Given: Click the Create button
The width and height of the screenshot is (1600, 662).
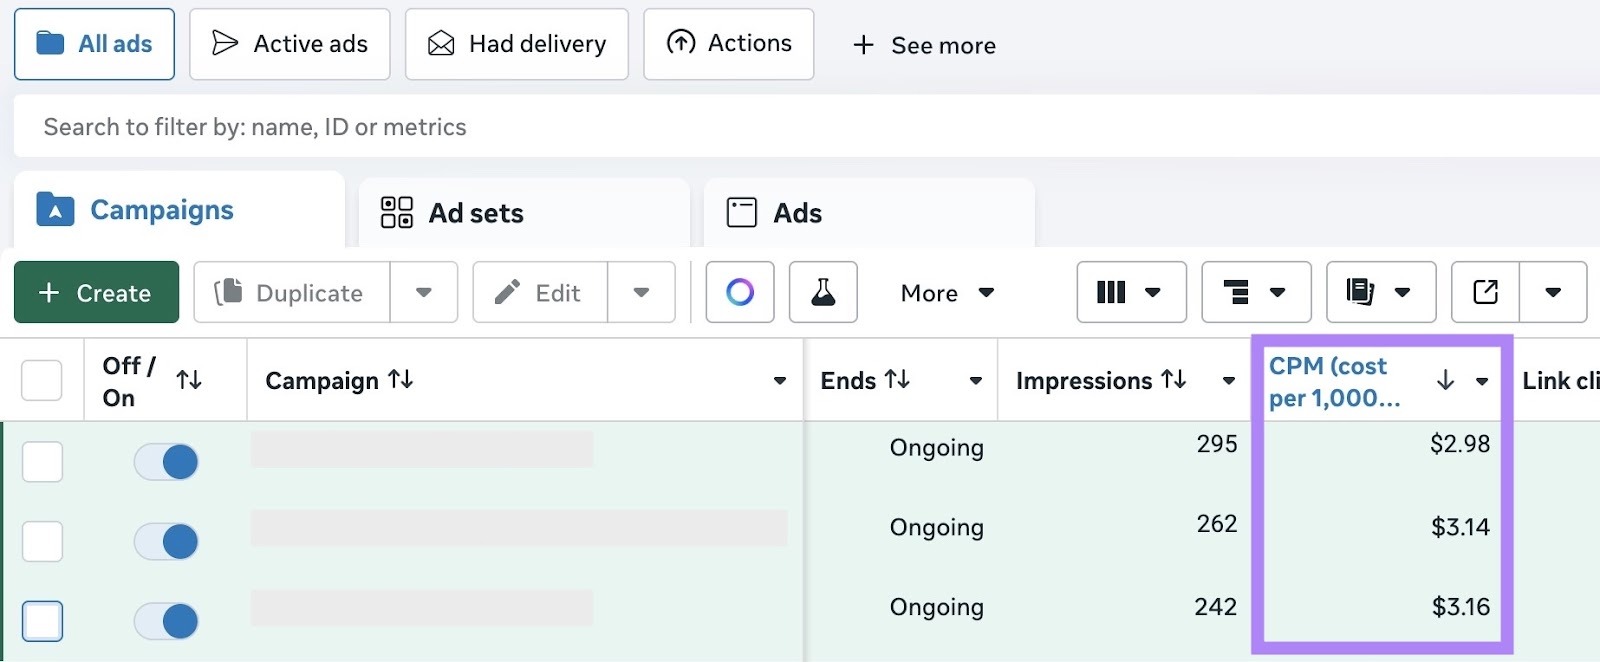Looking at the screenshot, I should click(x=96, y=292).
